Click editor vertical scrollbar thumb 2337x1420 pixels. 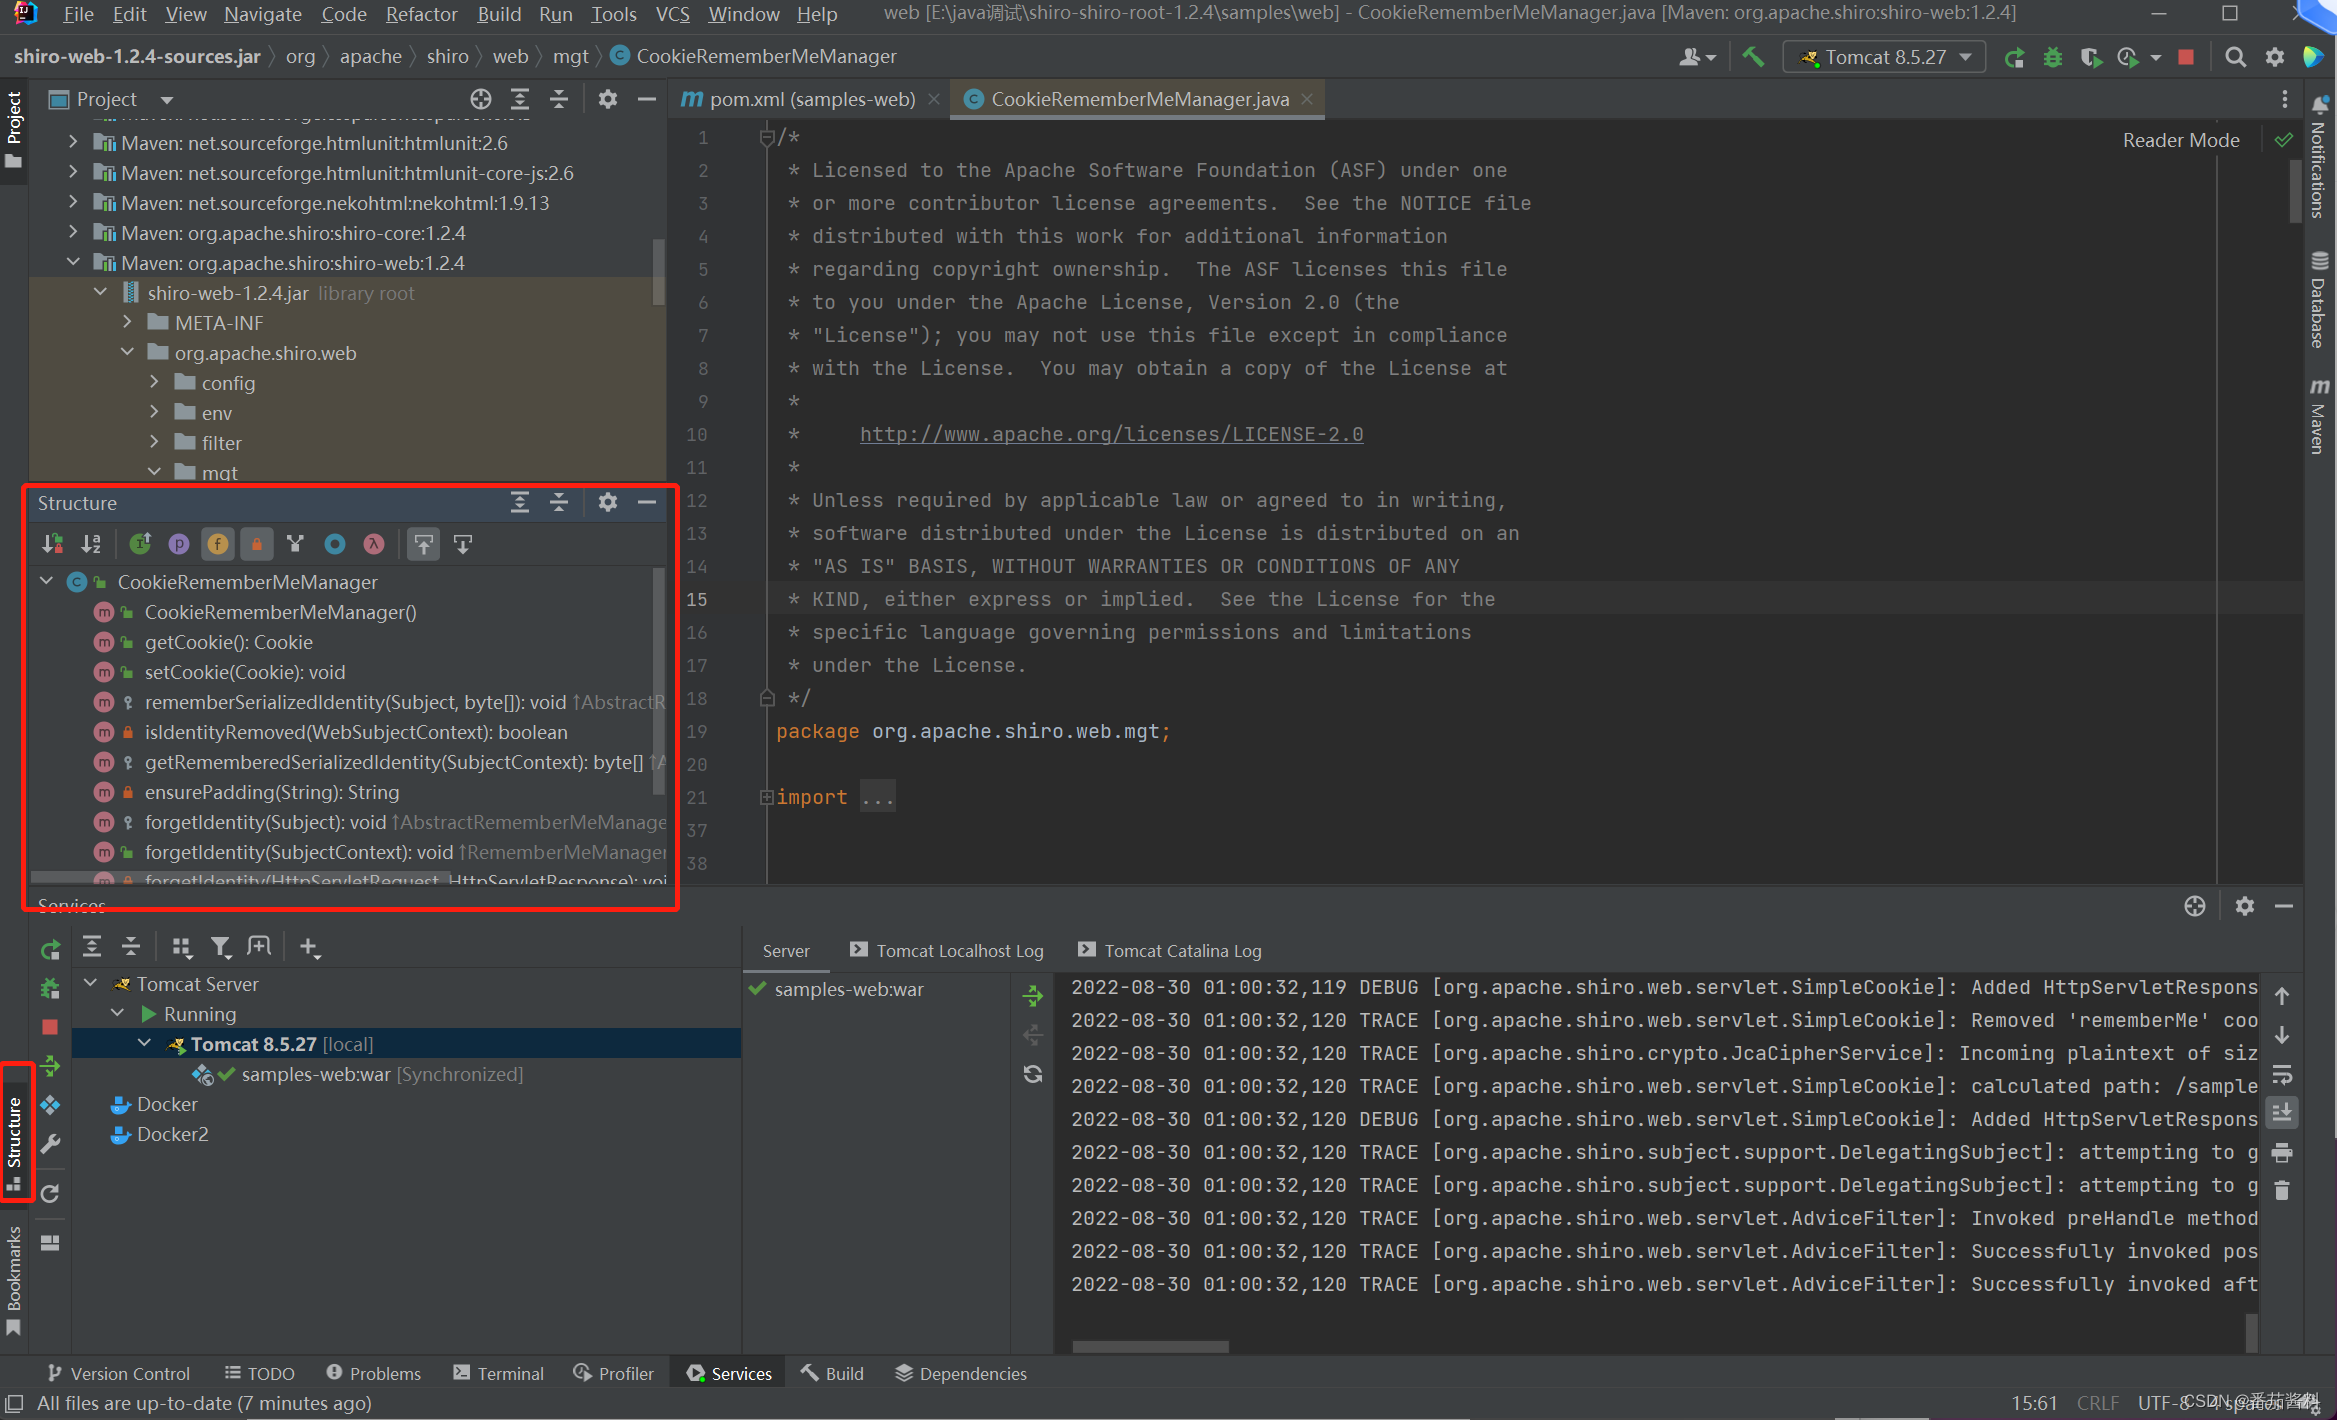tap(2295, 192)
